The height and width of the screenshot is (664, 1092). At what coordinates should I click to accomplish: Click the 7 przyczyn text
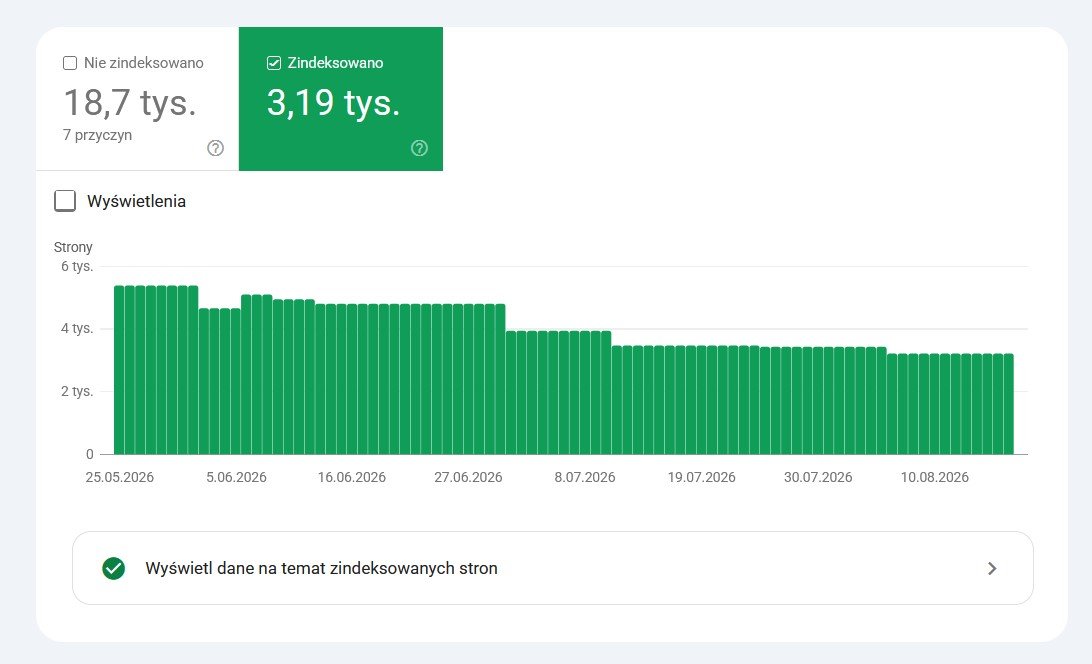[x=98, y=135]
